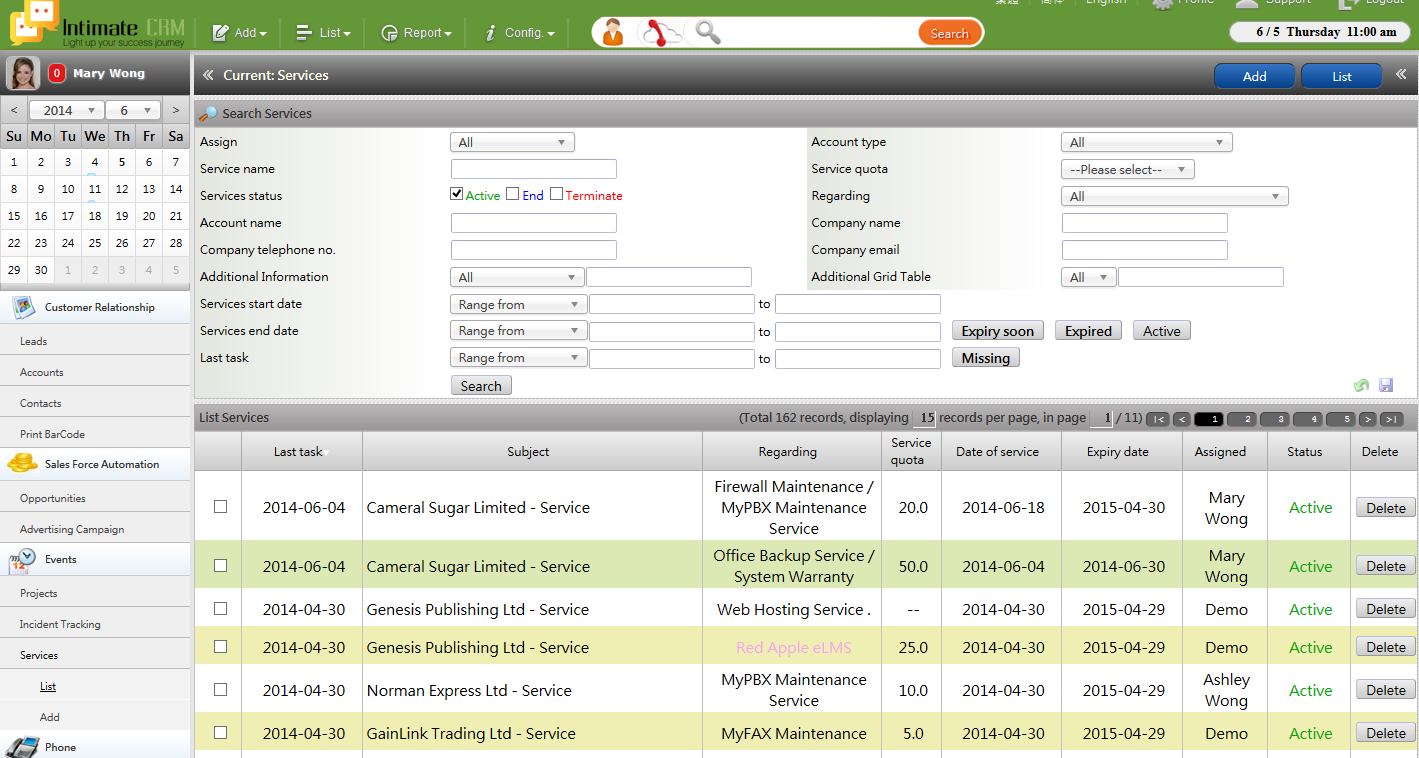
Task: Click the Phone section telephone icon
Action: tap(23, 747)
